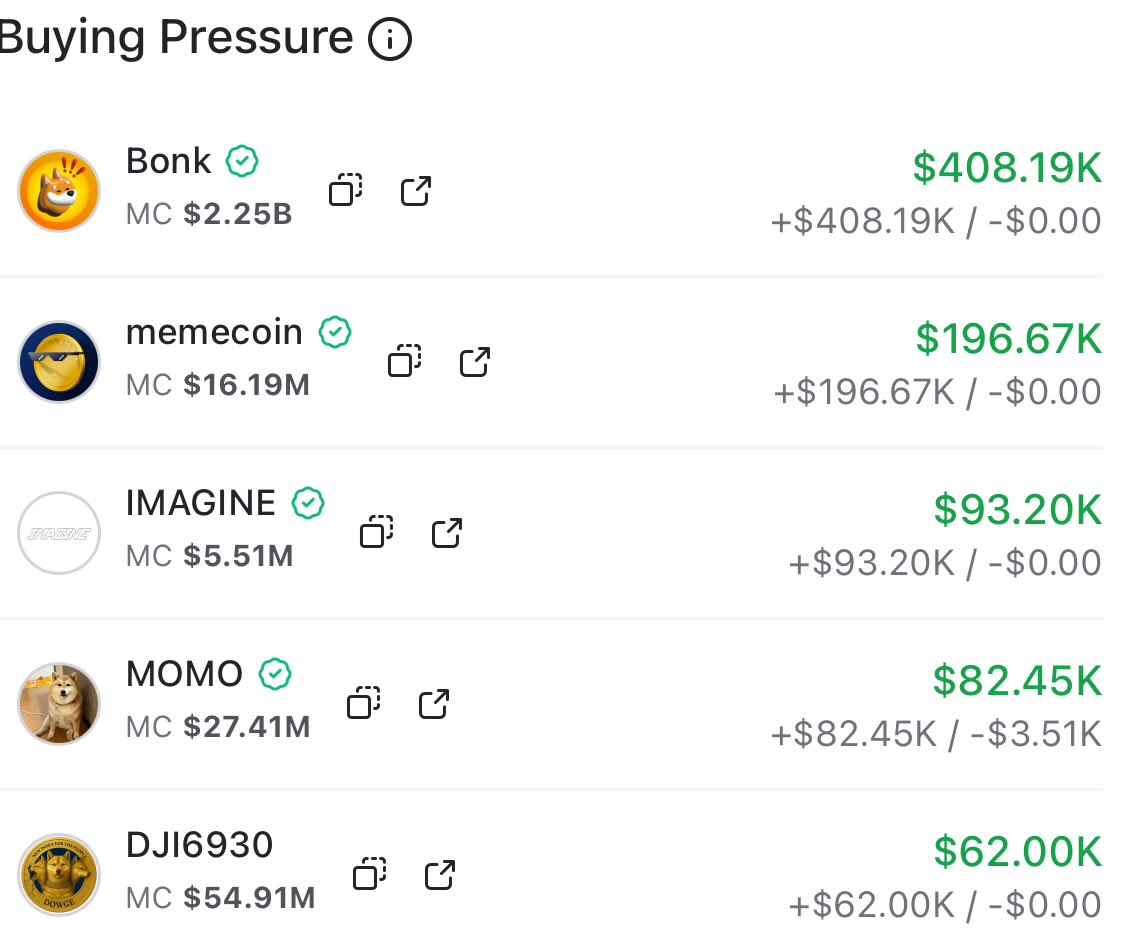The height and width of the screenshot is (952, 1129).
Task: Click the Buying Pressure info icon
Action: pyautogui.click(x=390, y=39)
